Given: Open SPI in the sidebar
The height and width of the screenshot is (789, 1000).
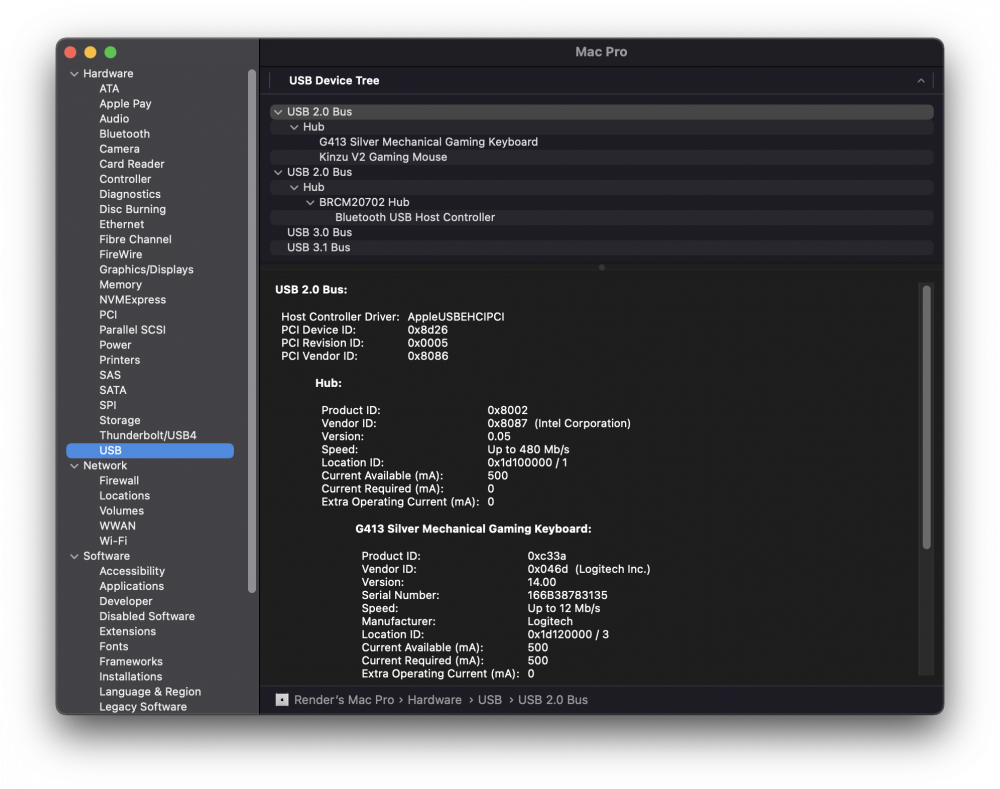Looking at the screenshot, I should (x=108, y=406).
